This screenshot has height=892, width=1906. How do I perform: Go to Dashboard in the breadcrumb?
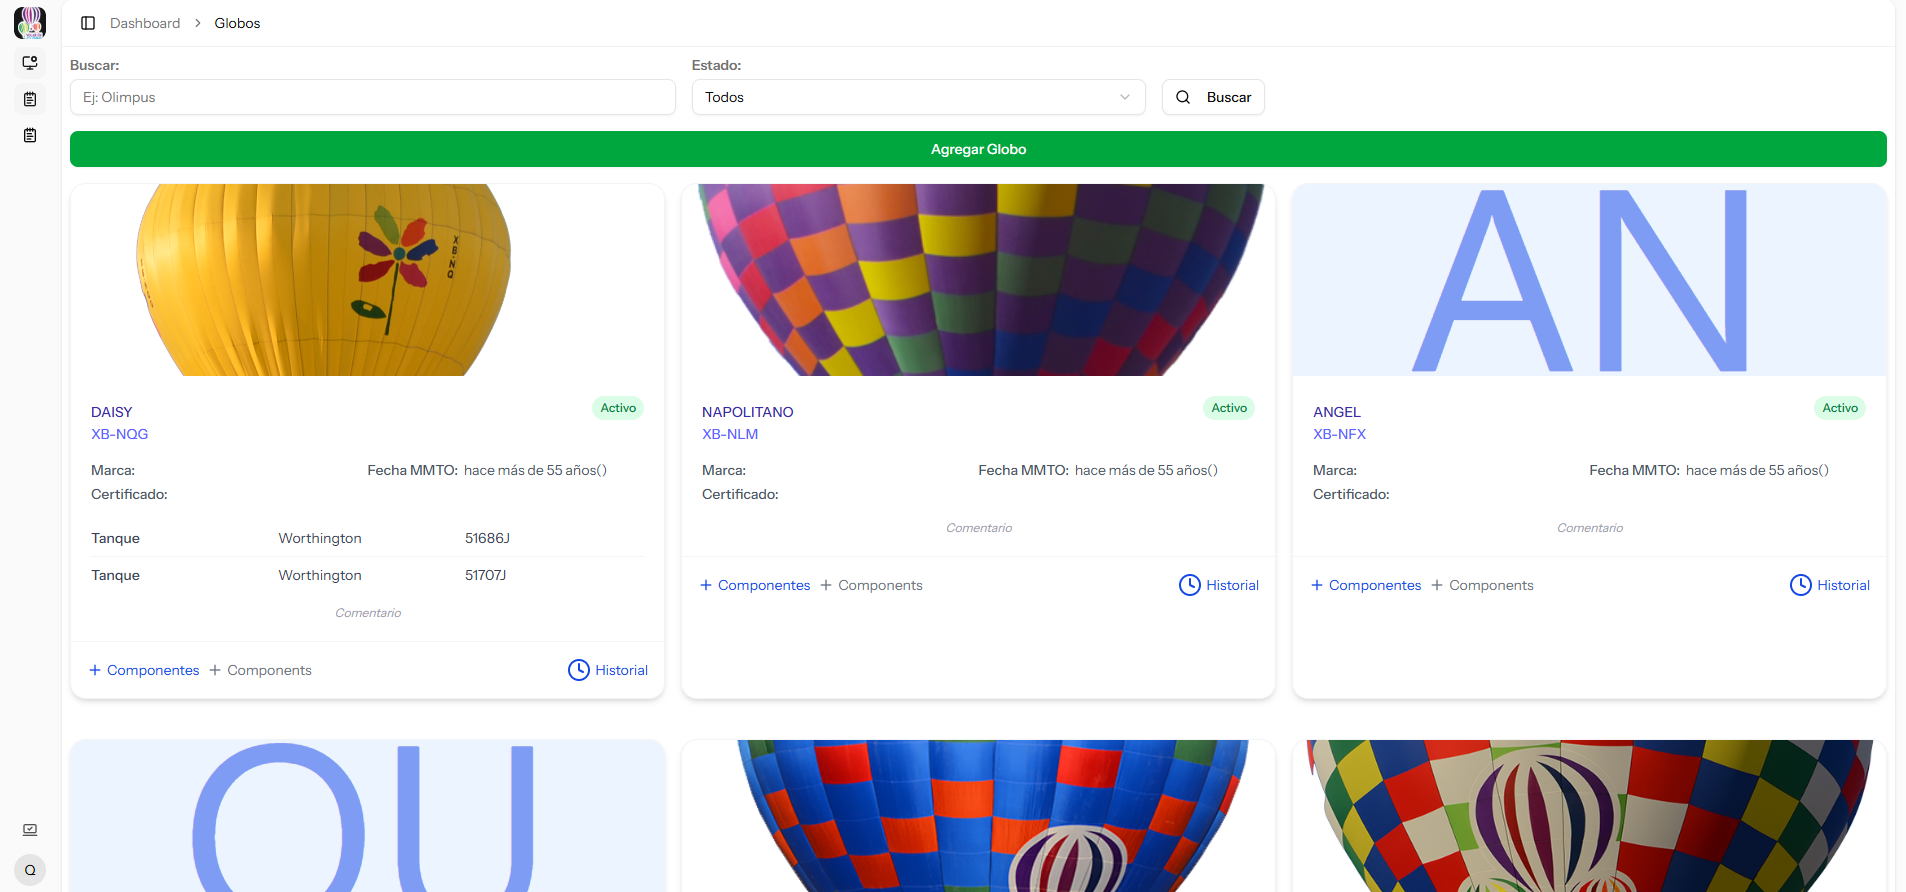[x=145, y=23]
